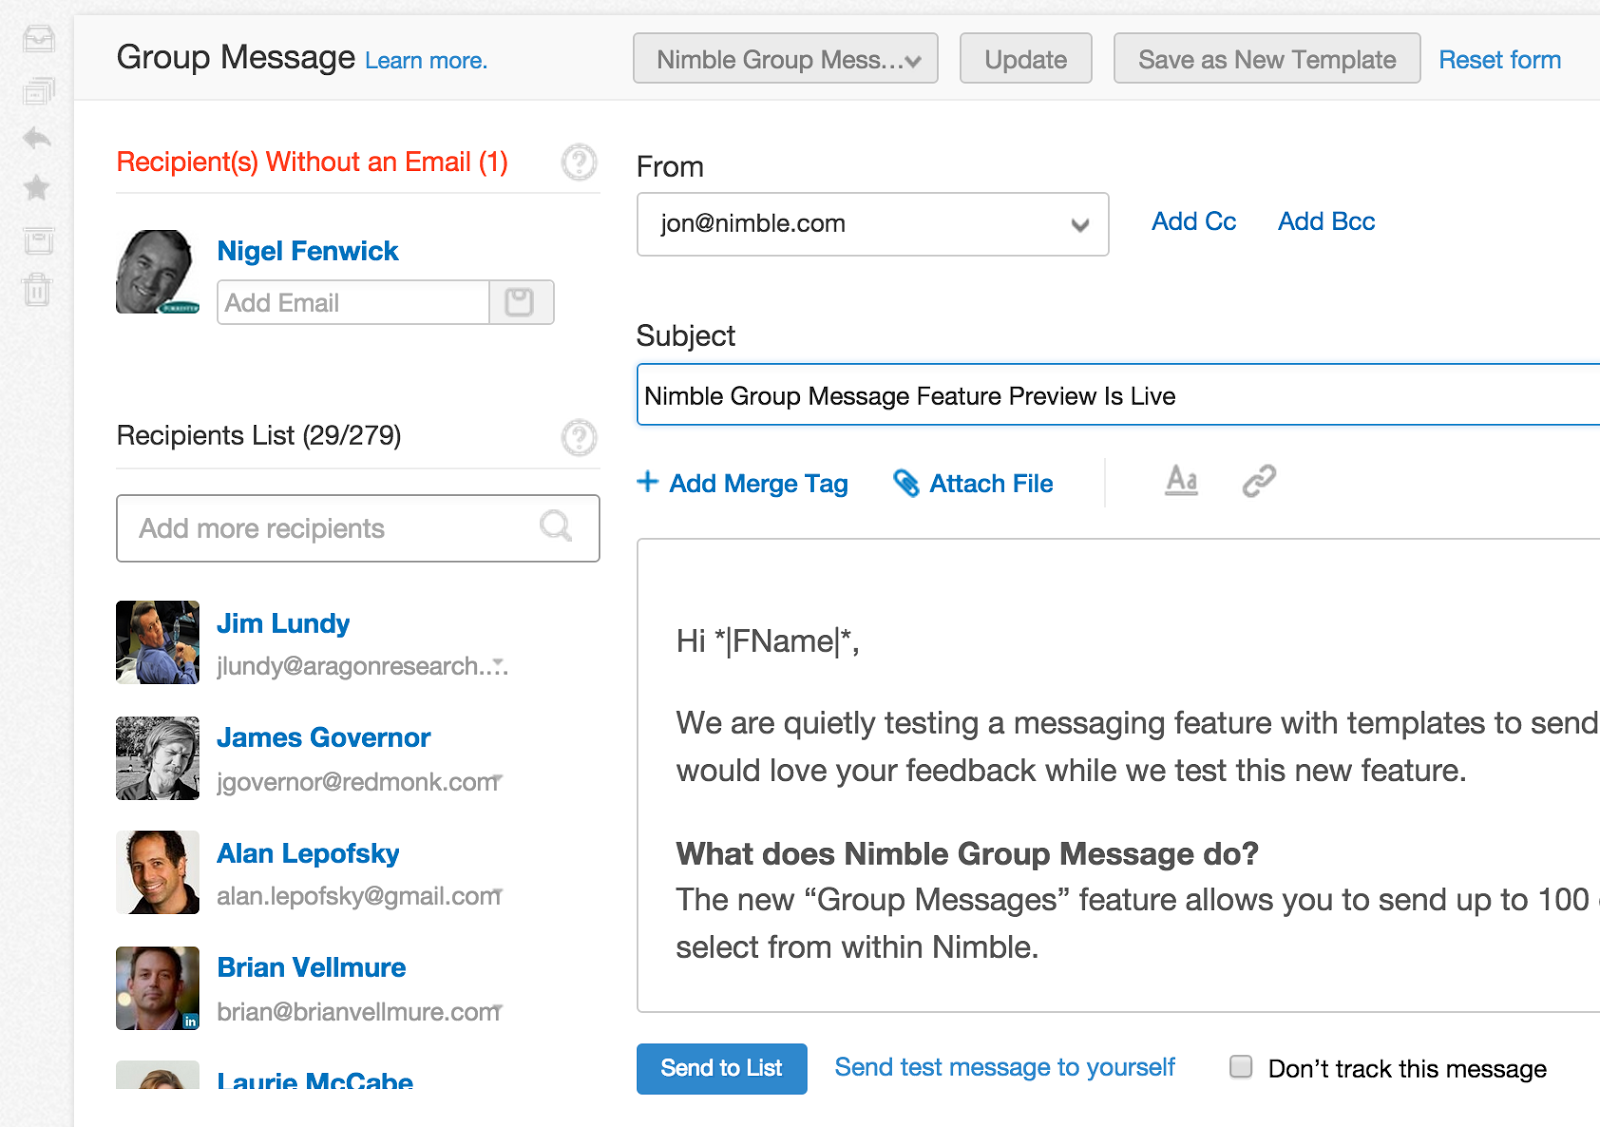Click Send test message to yourself
The image size is (1600, 1127).
pyautogui.click(x=1005, y=1068)
